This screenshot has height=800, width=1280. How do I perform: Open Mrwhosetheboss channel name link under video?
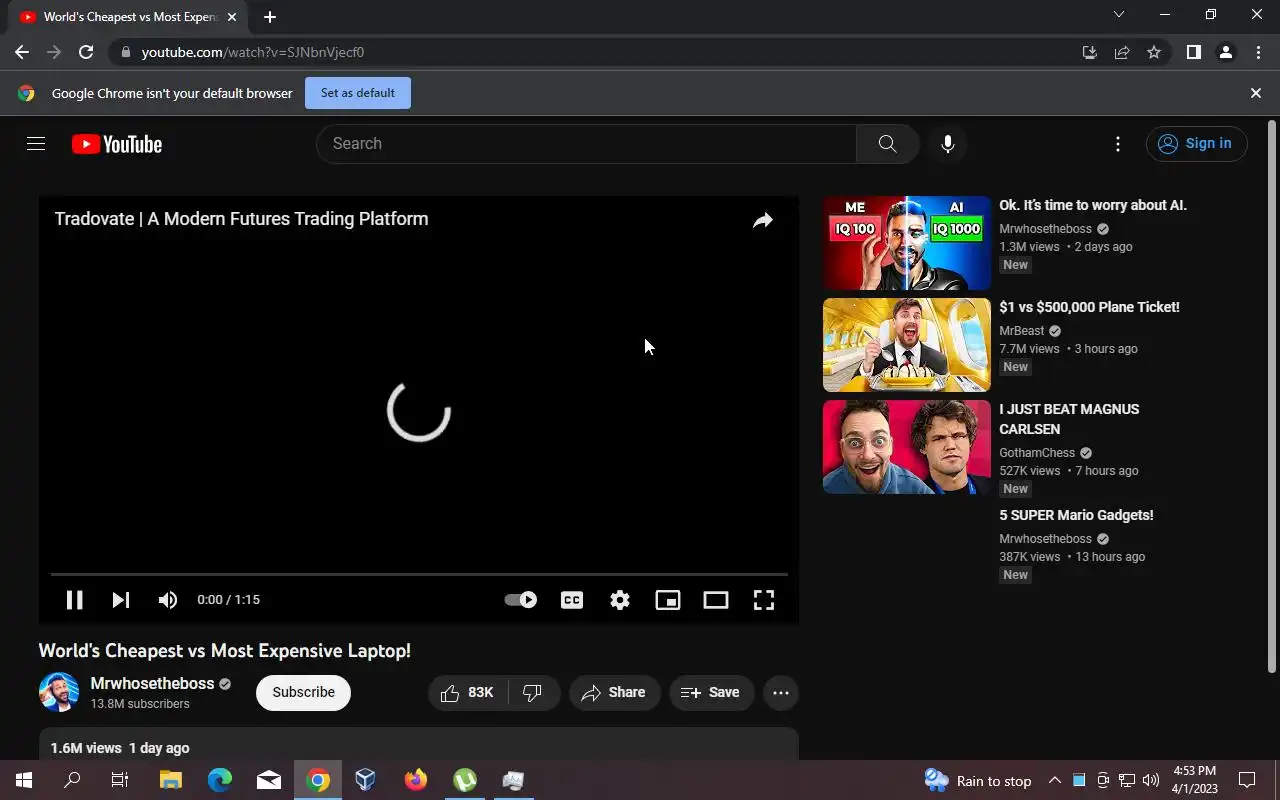[153, 684]
